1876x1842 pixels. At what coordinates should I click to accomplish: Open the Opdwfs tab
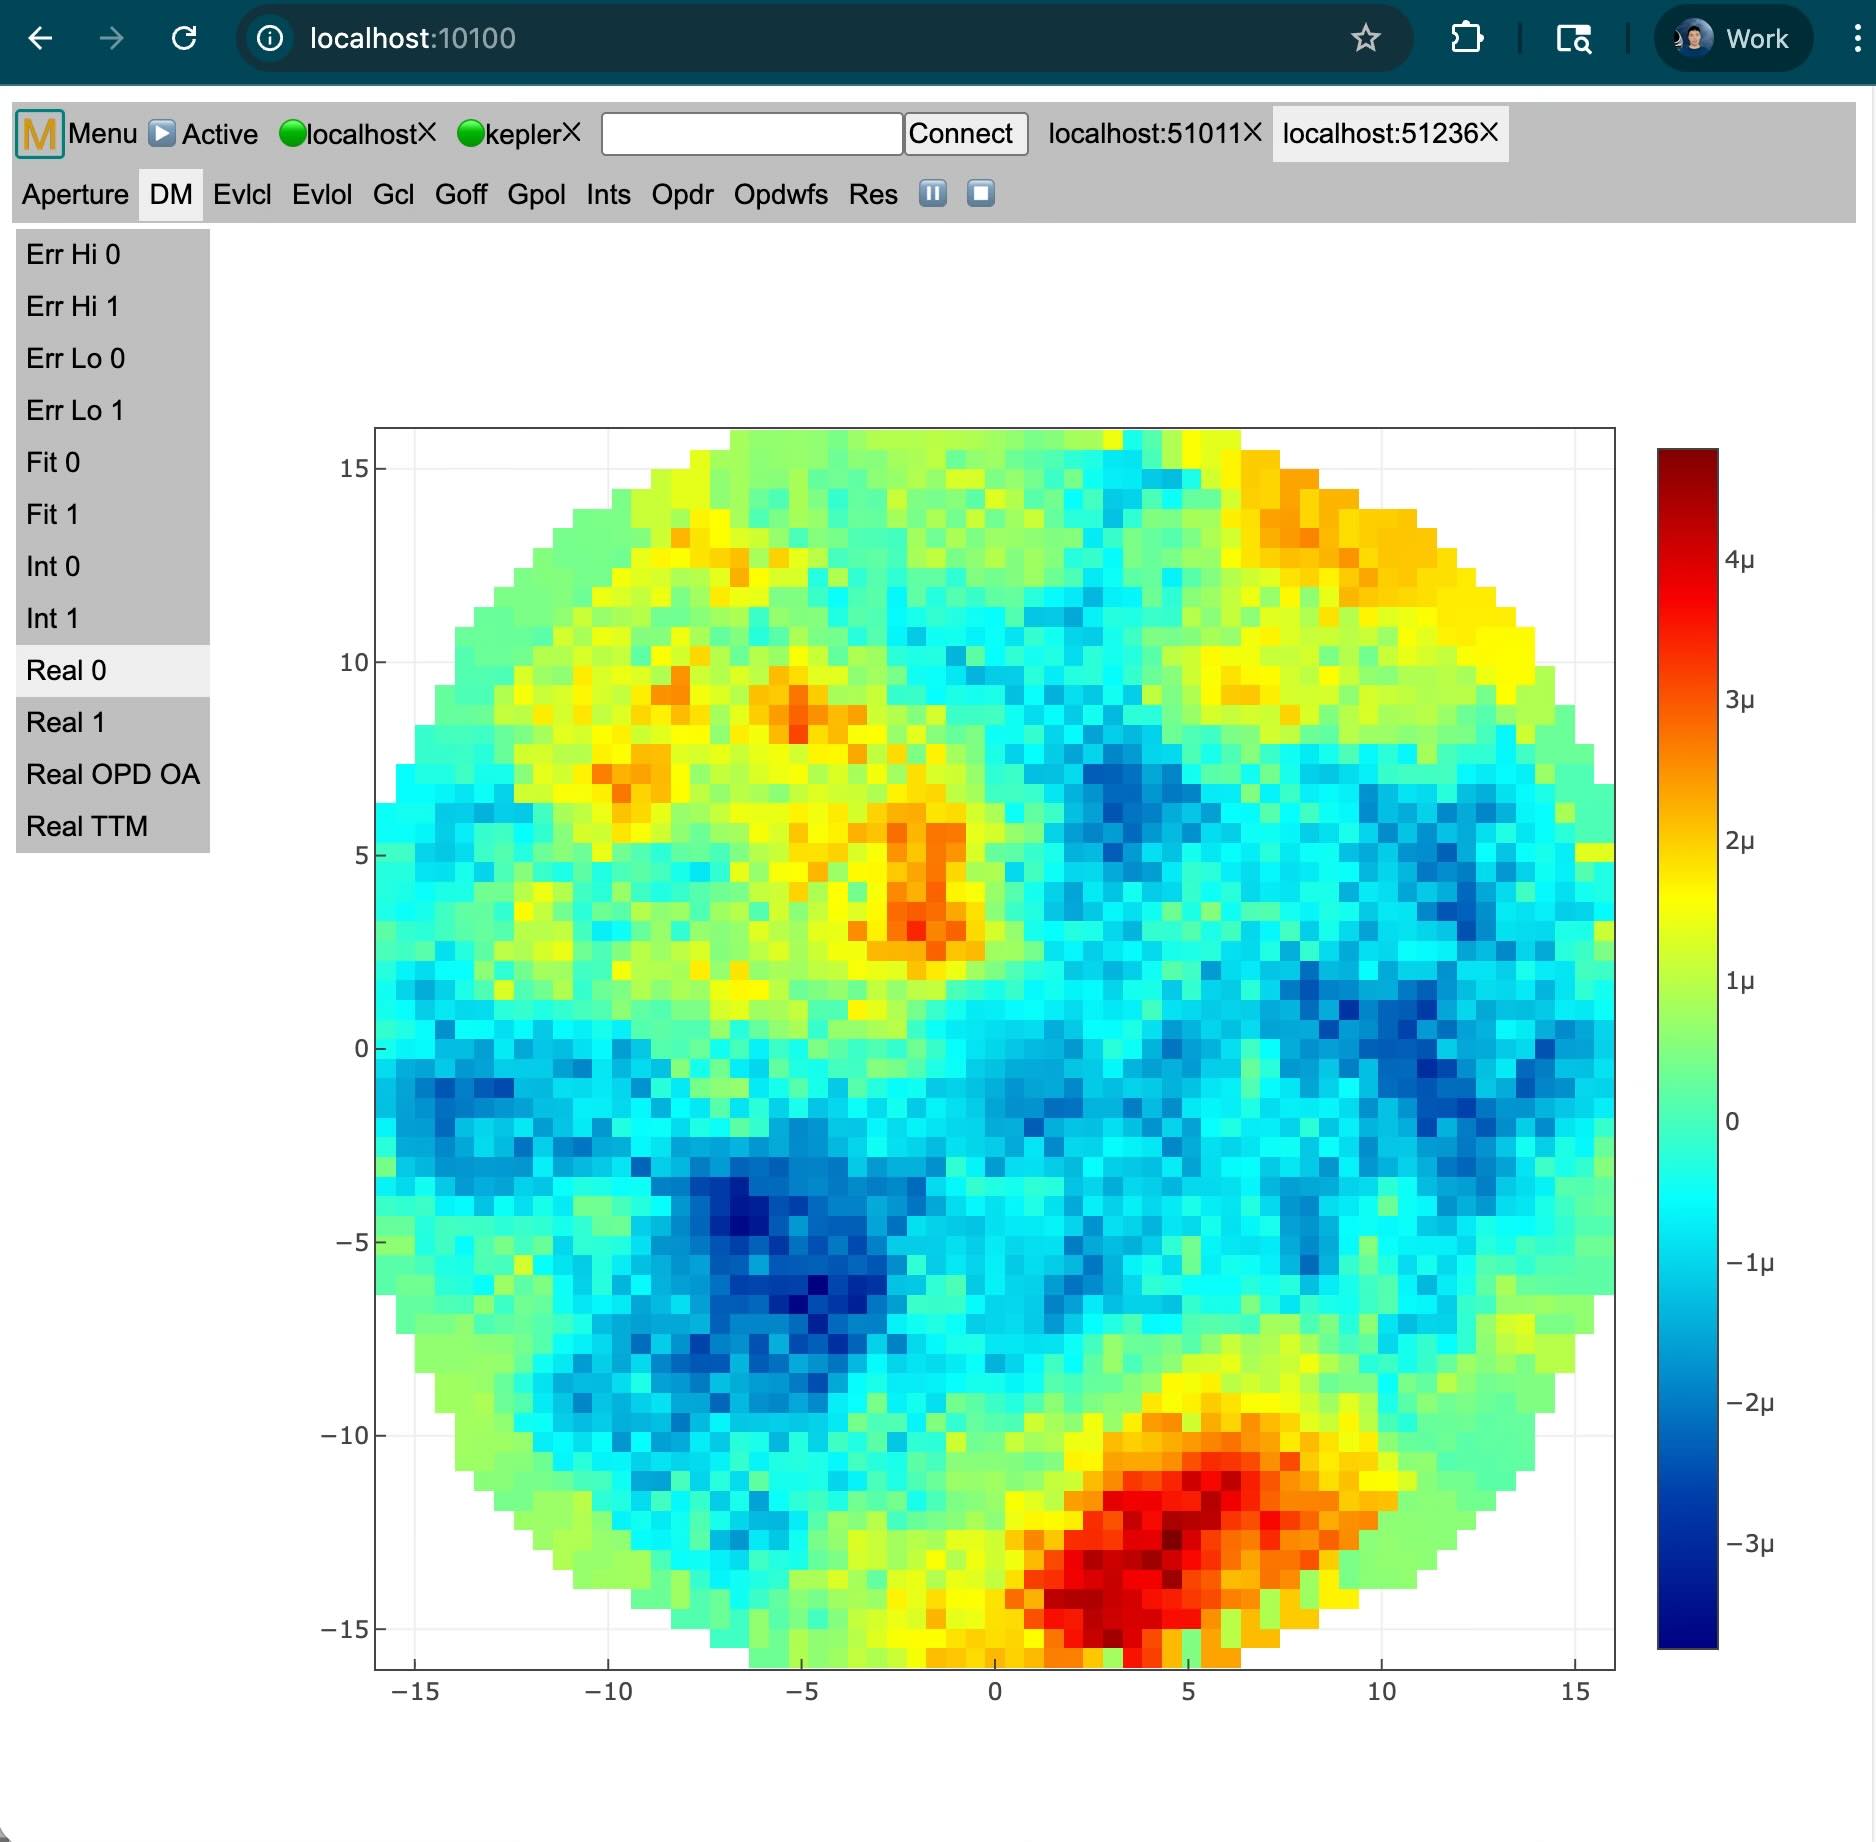tap(780, 194)
